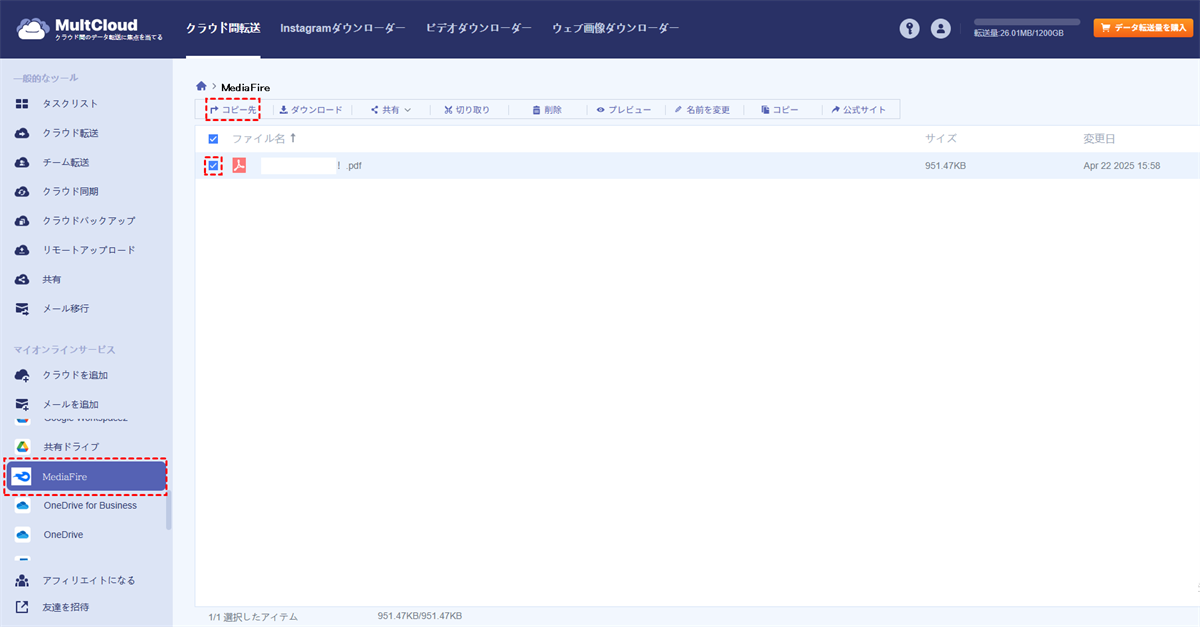1200x627 pixels.
Task: Sort by ファイル名 column header
Action: point(264,139)
